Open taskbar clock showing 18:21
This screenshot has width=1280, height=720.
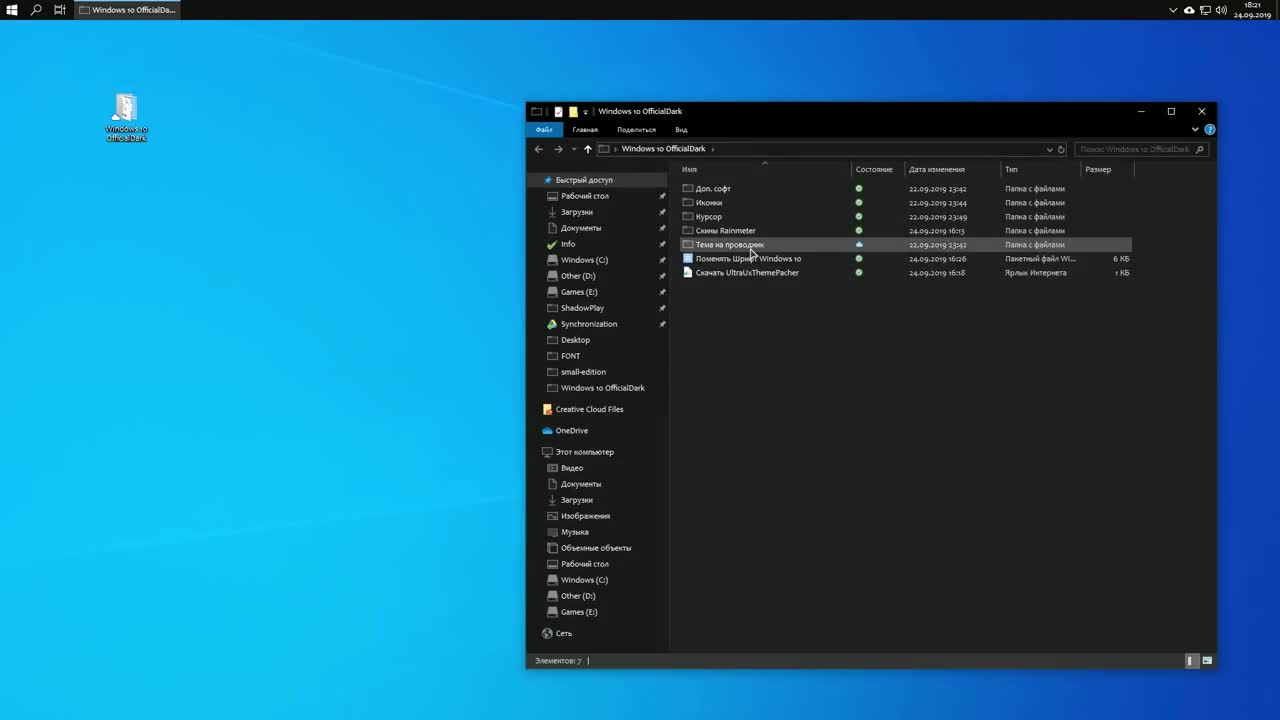(1252, 10)
